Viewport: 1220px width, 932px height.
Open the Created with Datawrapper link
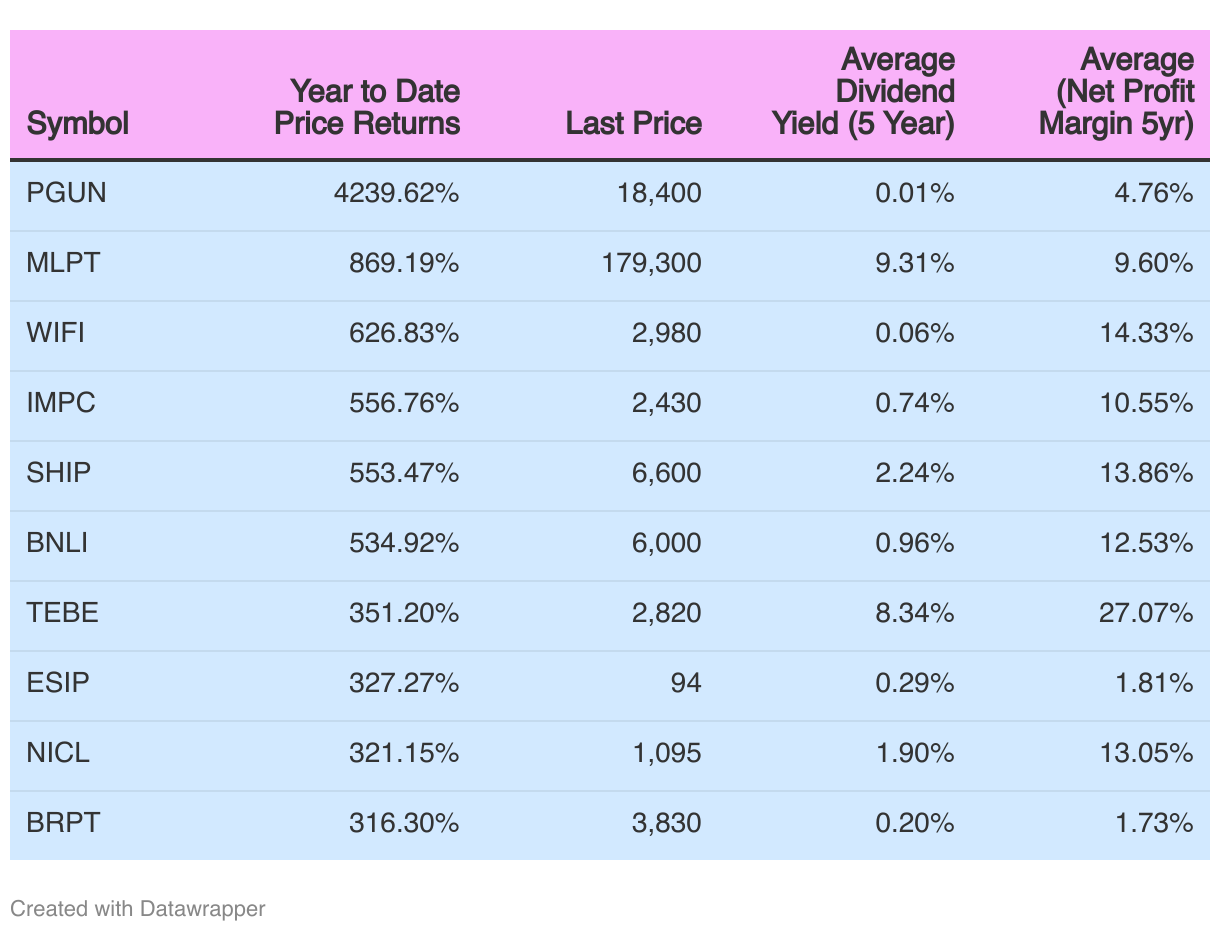pos(138,908)
